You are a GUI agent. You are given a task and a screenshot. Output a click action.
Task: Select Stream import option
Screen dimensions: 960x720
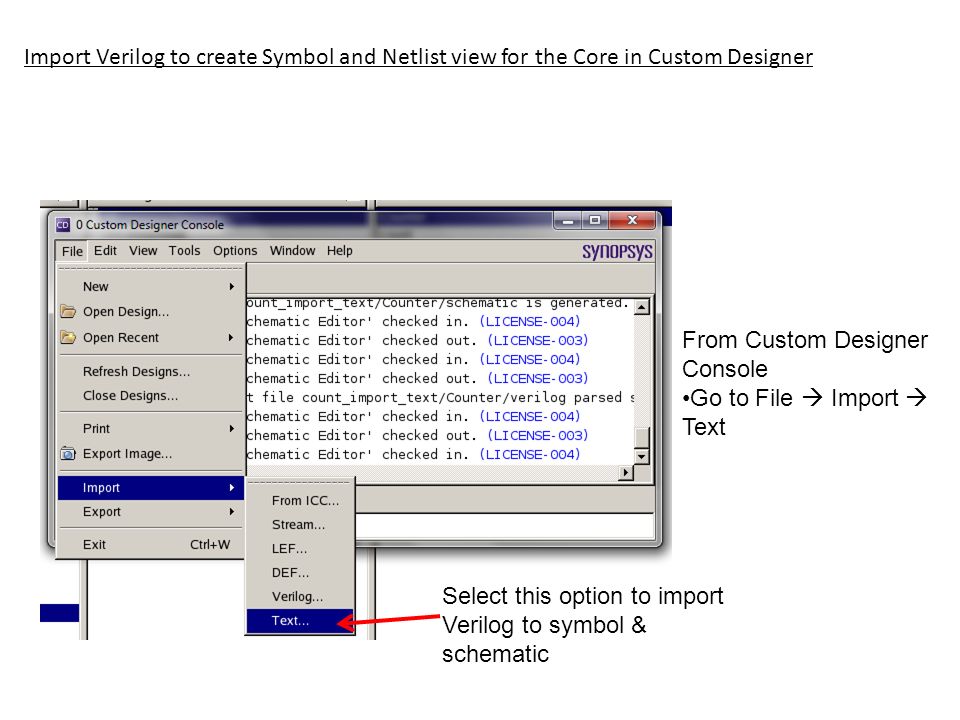click(300, 525)
